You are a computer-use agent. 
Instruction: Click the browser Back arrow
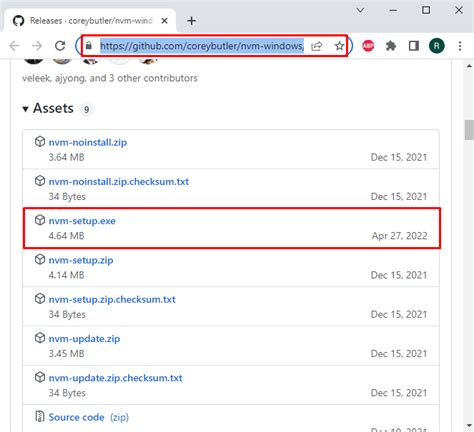click(14, 46)
